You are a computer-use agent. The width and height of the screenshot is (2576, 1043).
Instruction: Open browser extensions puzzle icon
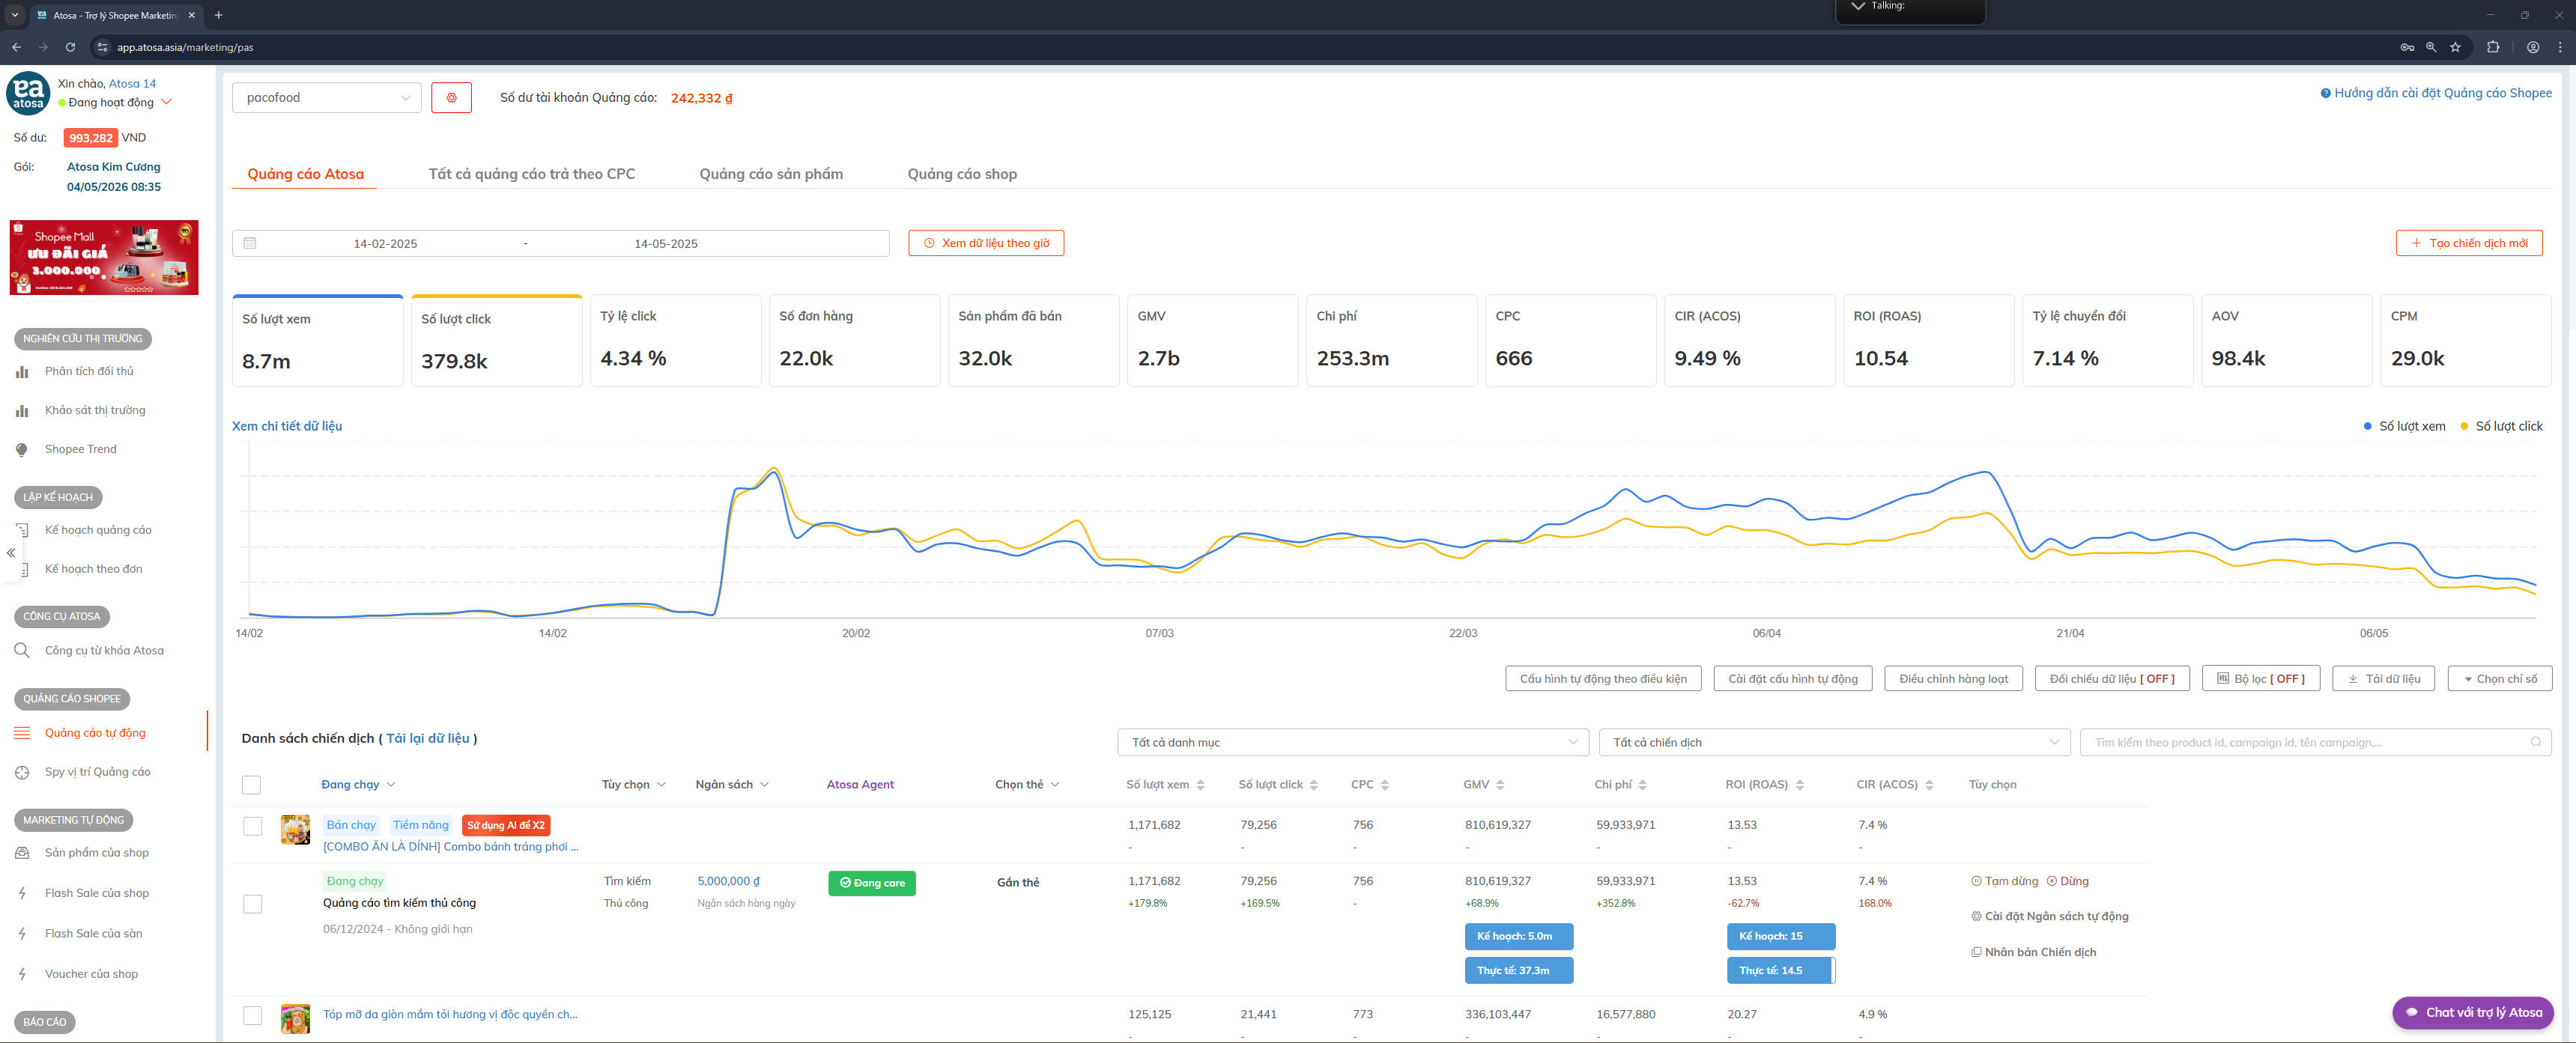click(x=2492, y=47)
